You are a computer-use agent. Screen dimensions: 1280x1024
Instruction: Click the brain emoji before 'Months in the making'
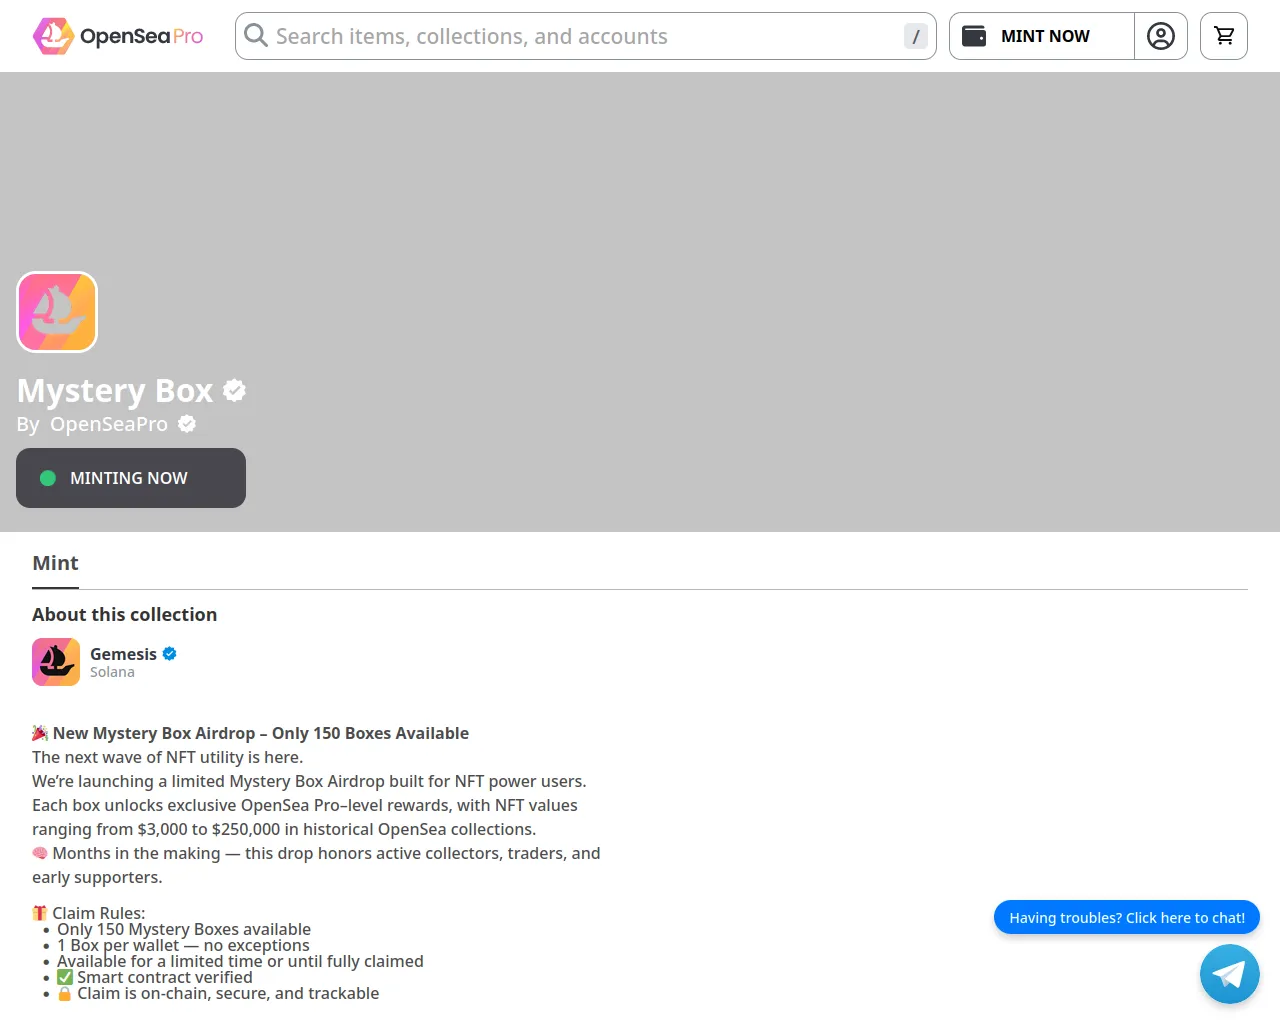[x=40, y=853]
